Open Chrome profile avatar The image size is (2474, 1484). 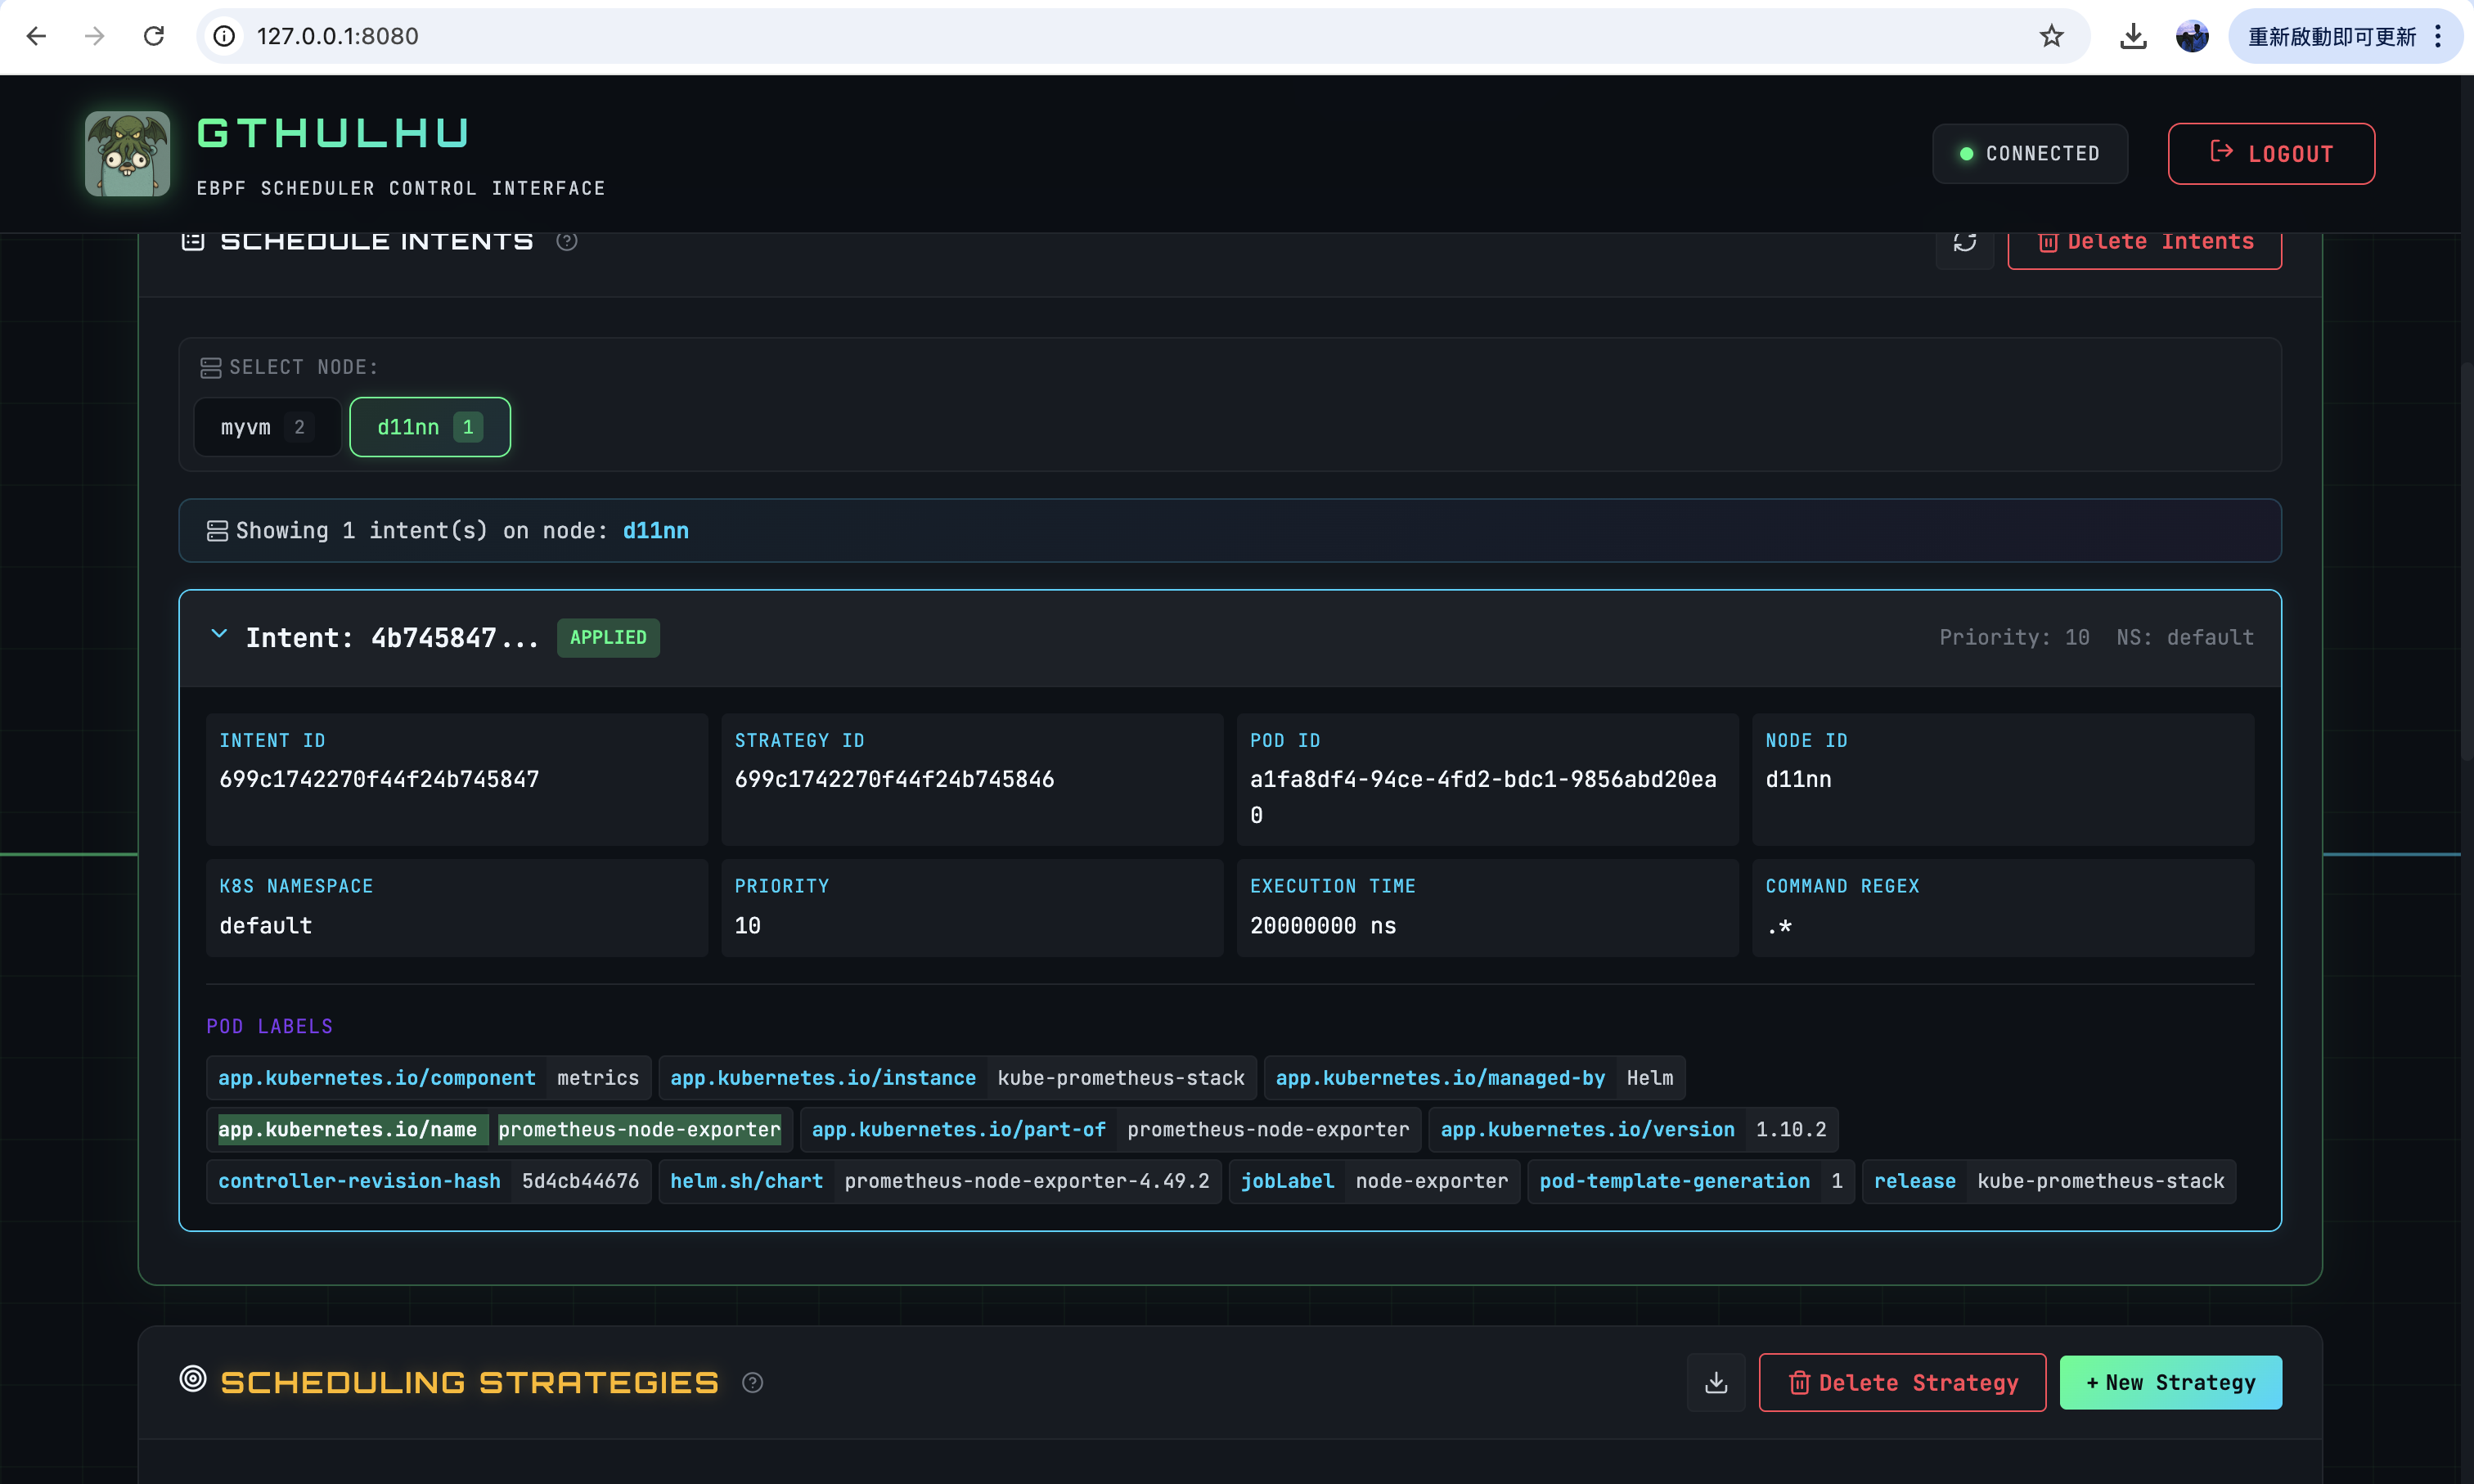coord(2192,37)
